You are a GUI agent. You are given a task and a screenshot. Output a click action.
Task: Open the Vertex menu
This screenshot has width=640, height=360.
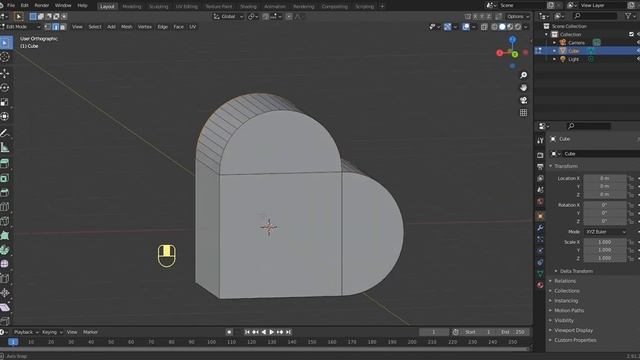pos(144,27)
